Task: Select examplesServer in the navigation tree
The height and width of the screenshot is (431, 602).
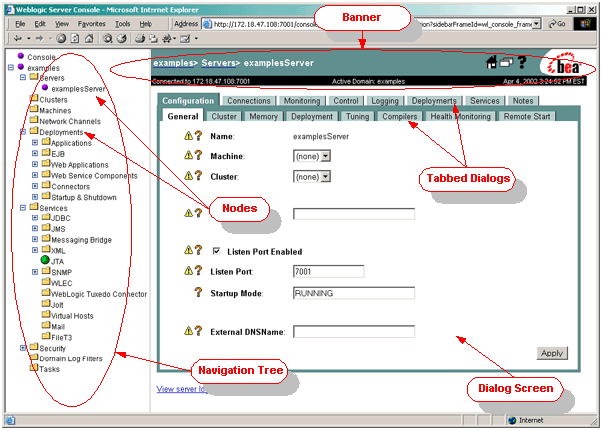Action: (78, 89)
